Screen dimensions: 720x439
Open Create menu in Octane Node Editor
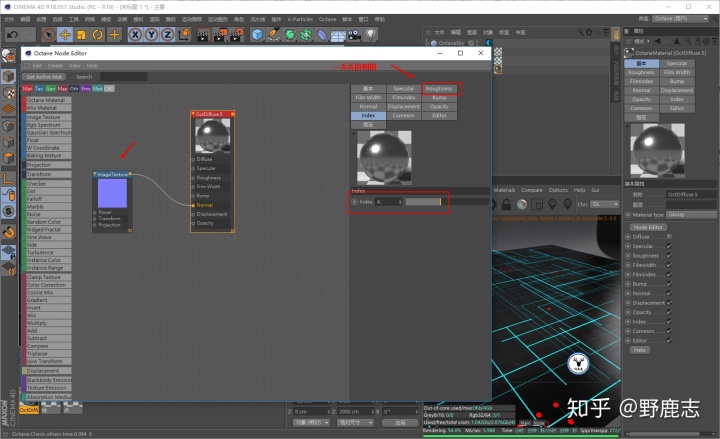[x=55, y=66]
